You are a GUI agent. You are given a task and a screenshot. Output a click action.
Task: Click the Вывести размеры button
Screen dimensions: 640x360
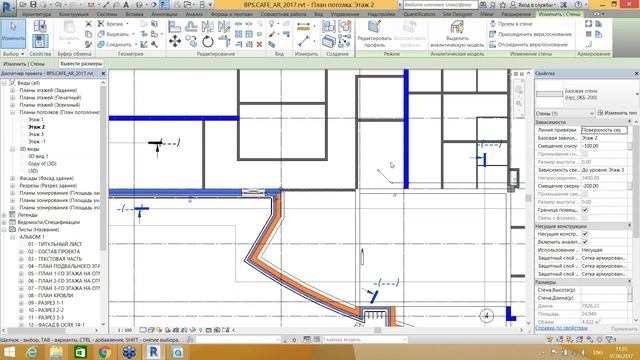[x=81, y=64]
